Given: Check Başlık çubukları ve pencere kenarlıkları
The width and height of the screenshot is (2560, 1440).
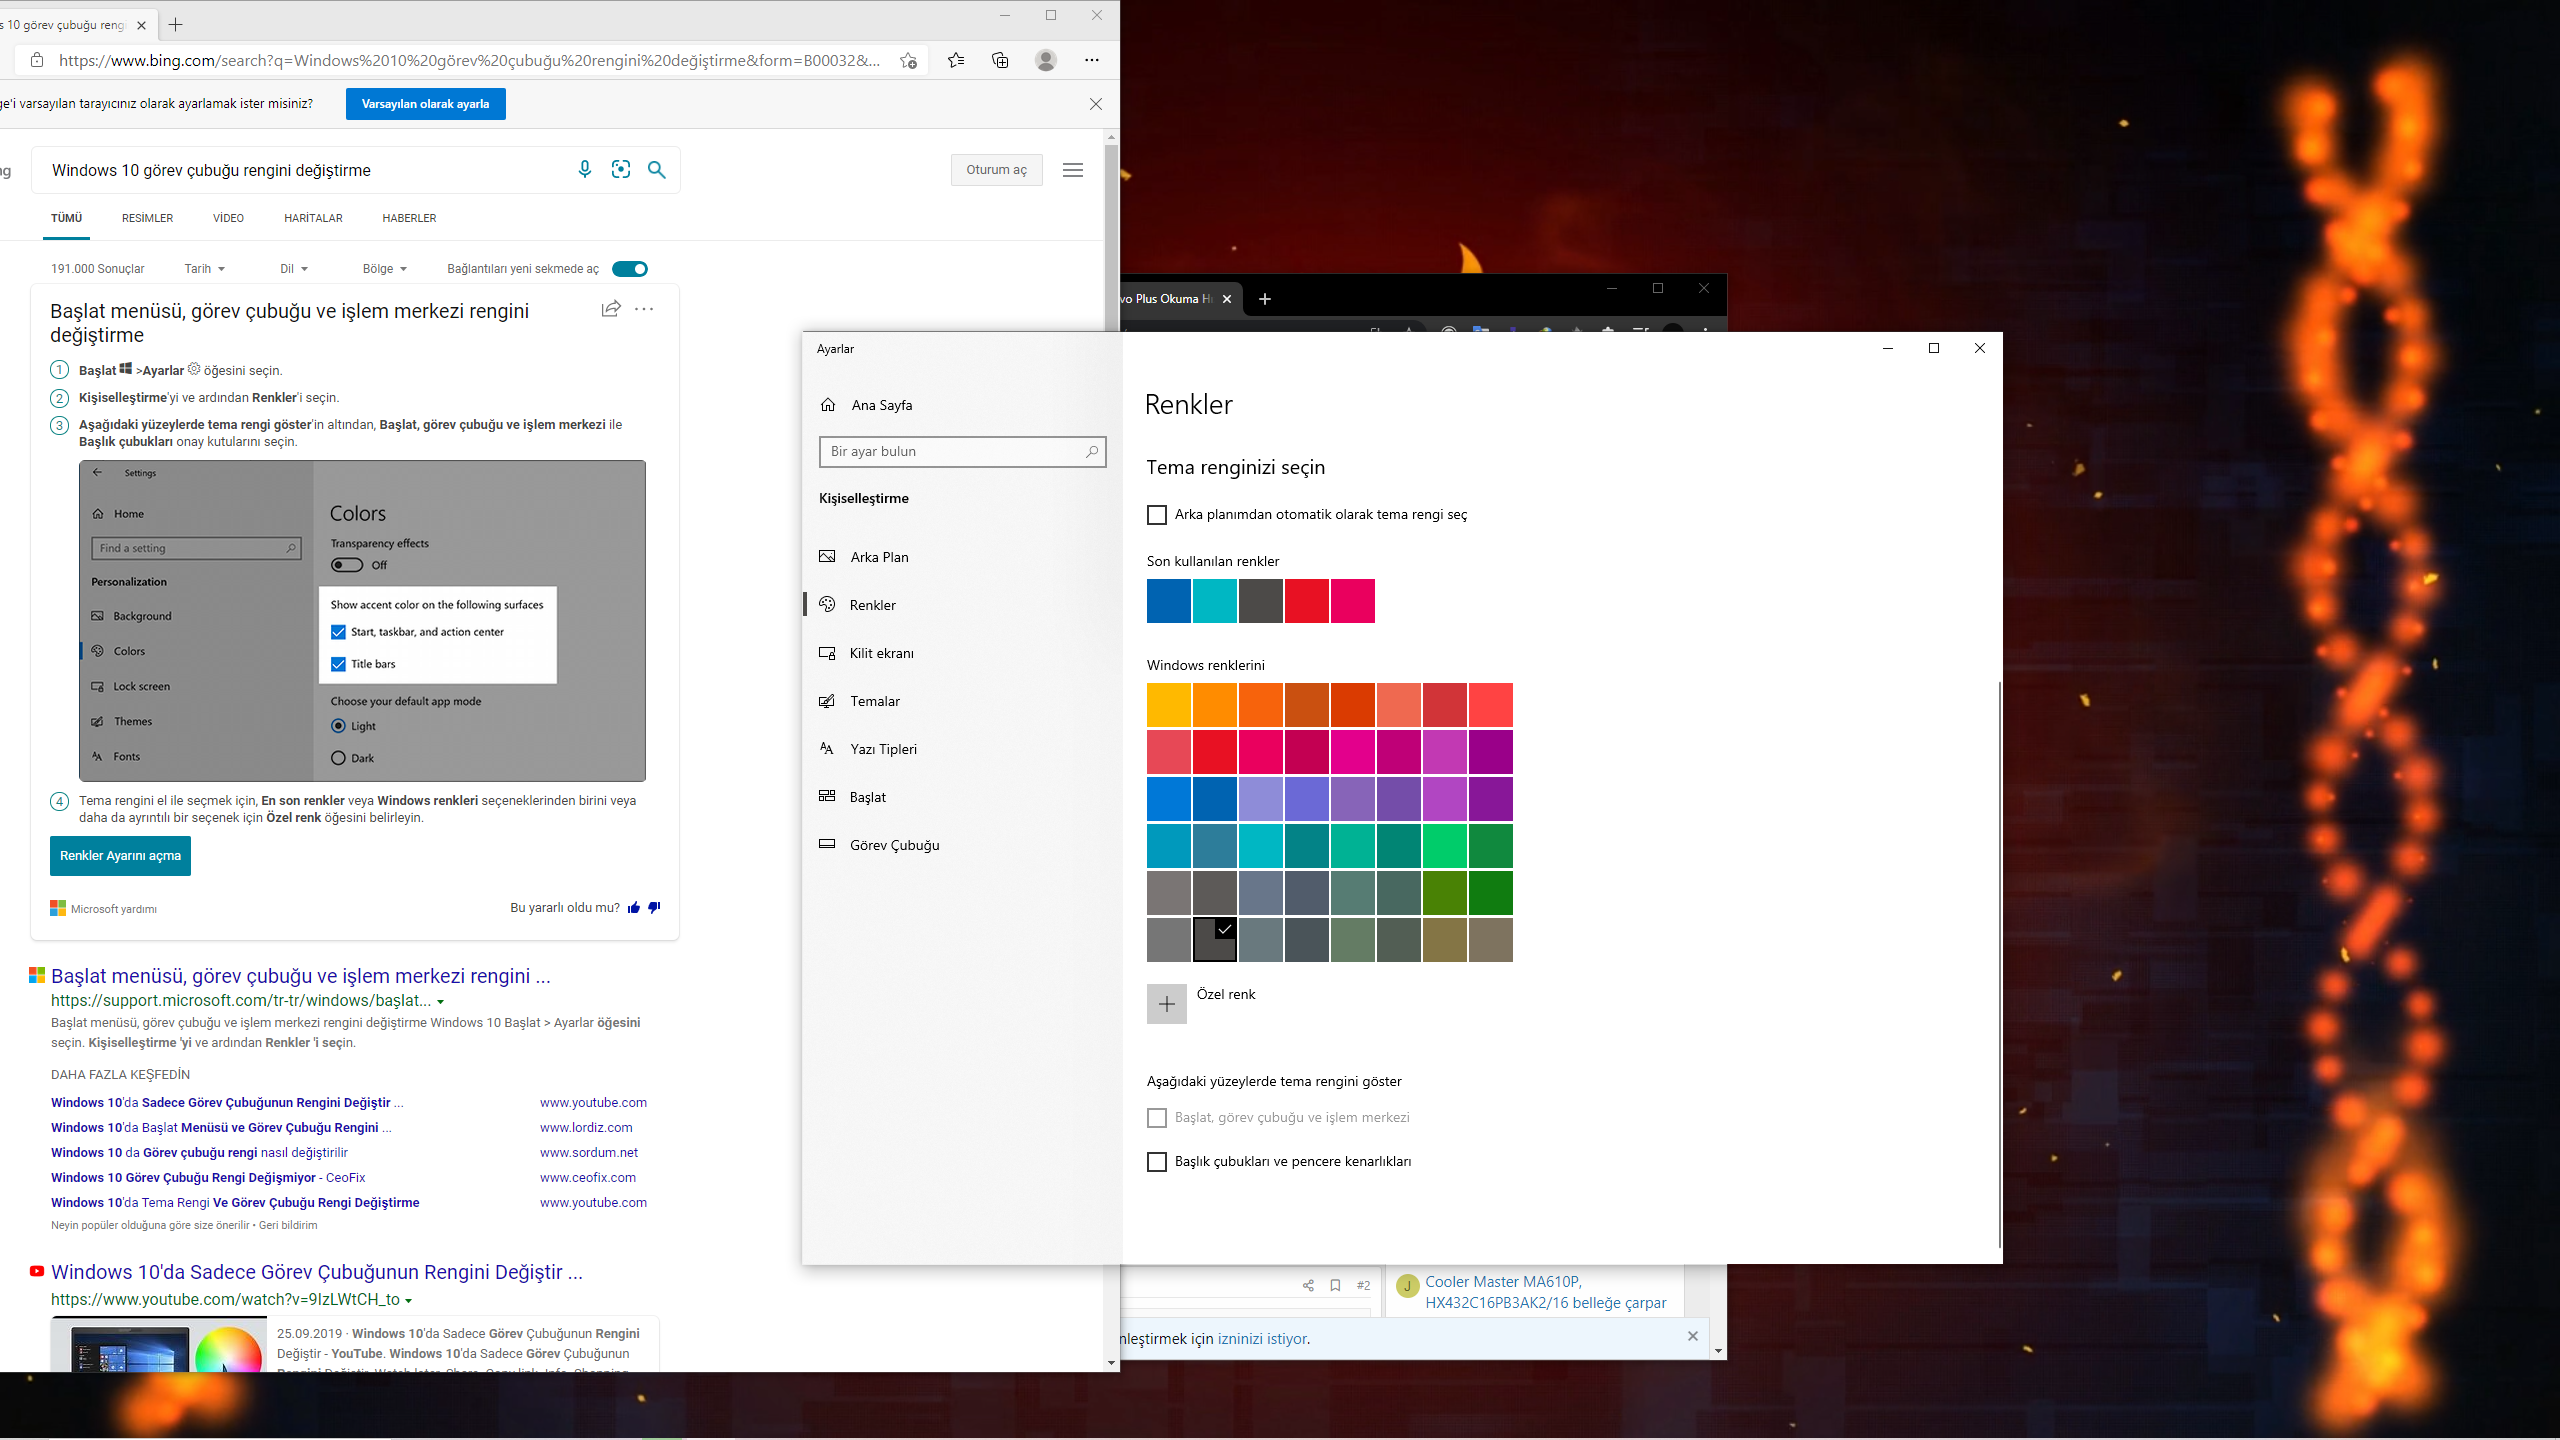Looking at the screenshot, I should (1157, 1162).
